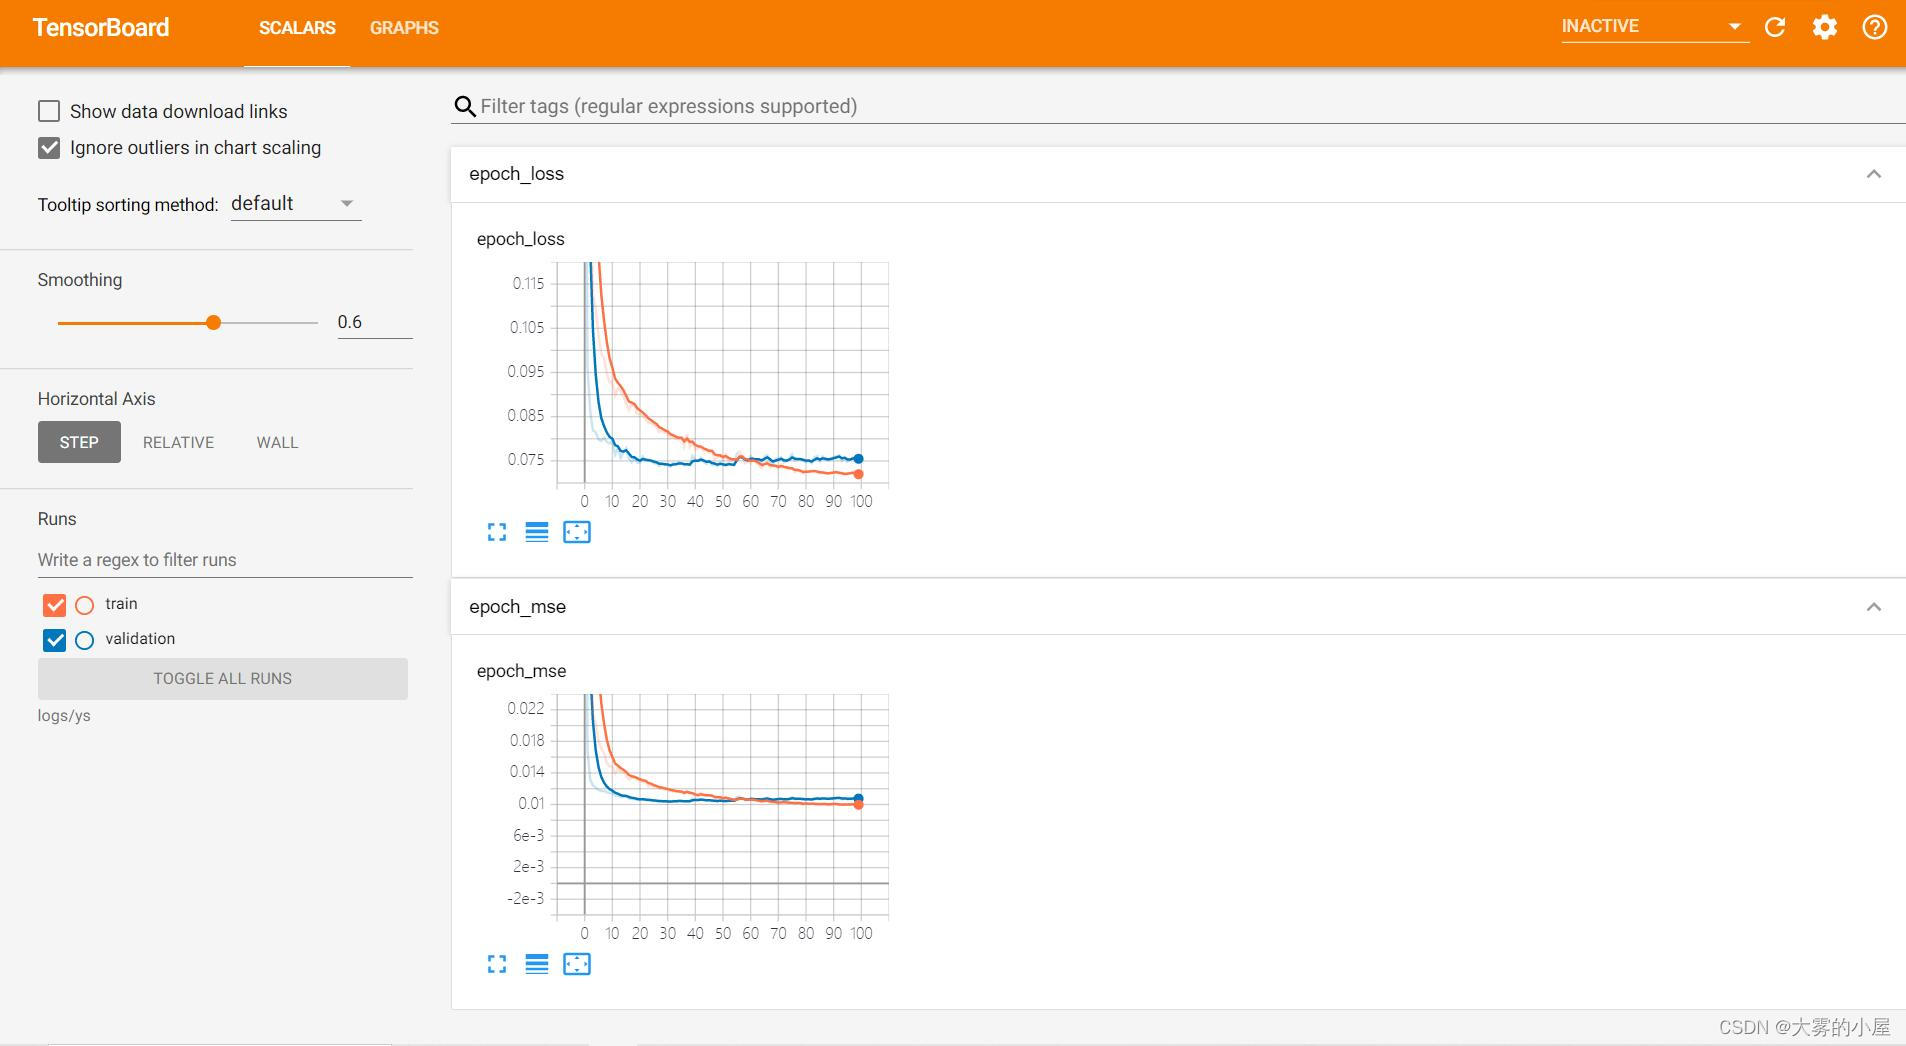Select RELATIVE horizontal axis
The height and width of the screenshot is (1046, 1906).
(x=178, y=442)
